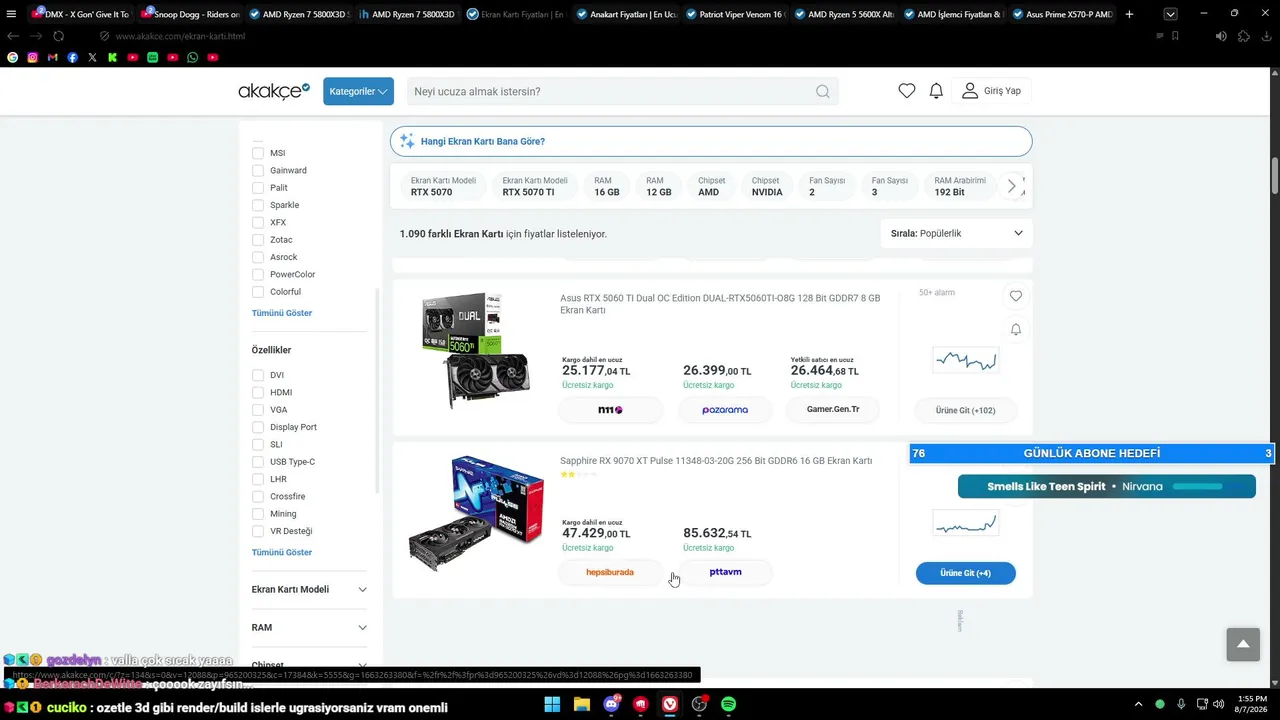Switch to the DMX - X Gon' Give It To tab
The width and height of the screenshot is (1280, 720).
(82, 14)
